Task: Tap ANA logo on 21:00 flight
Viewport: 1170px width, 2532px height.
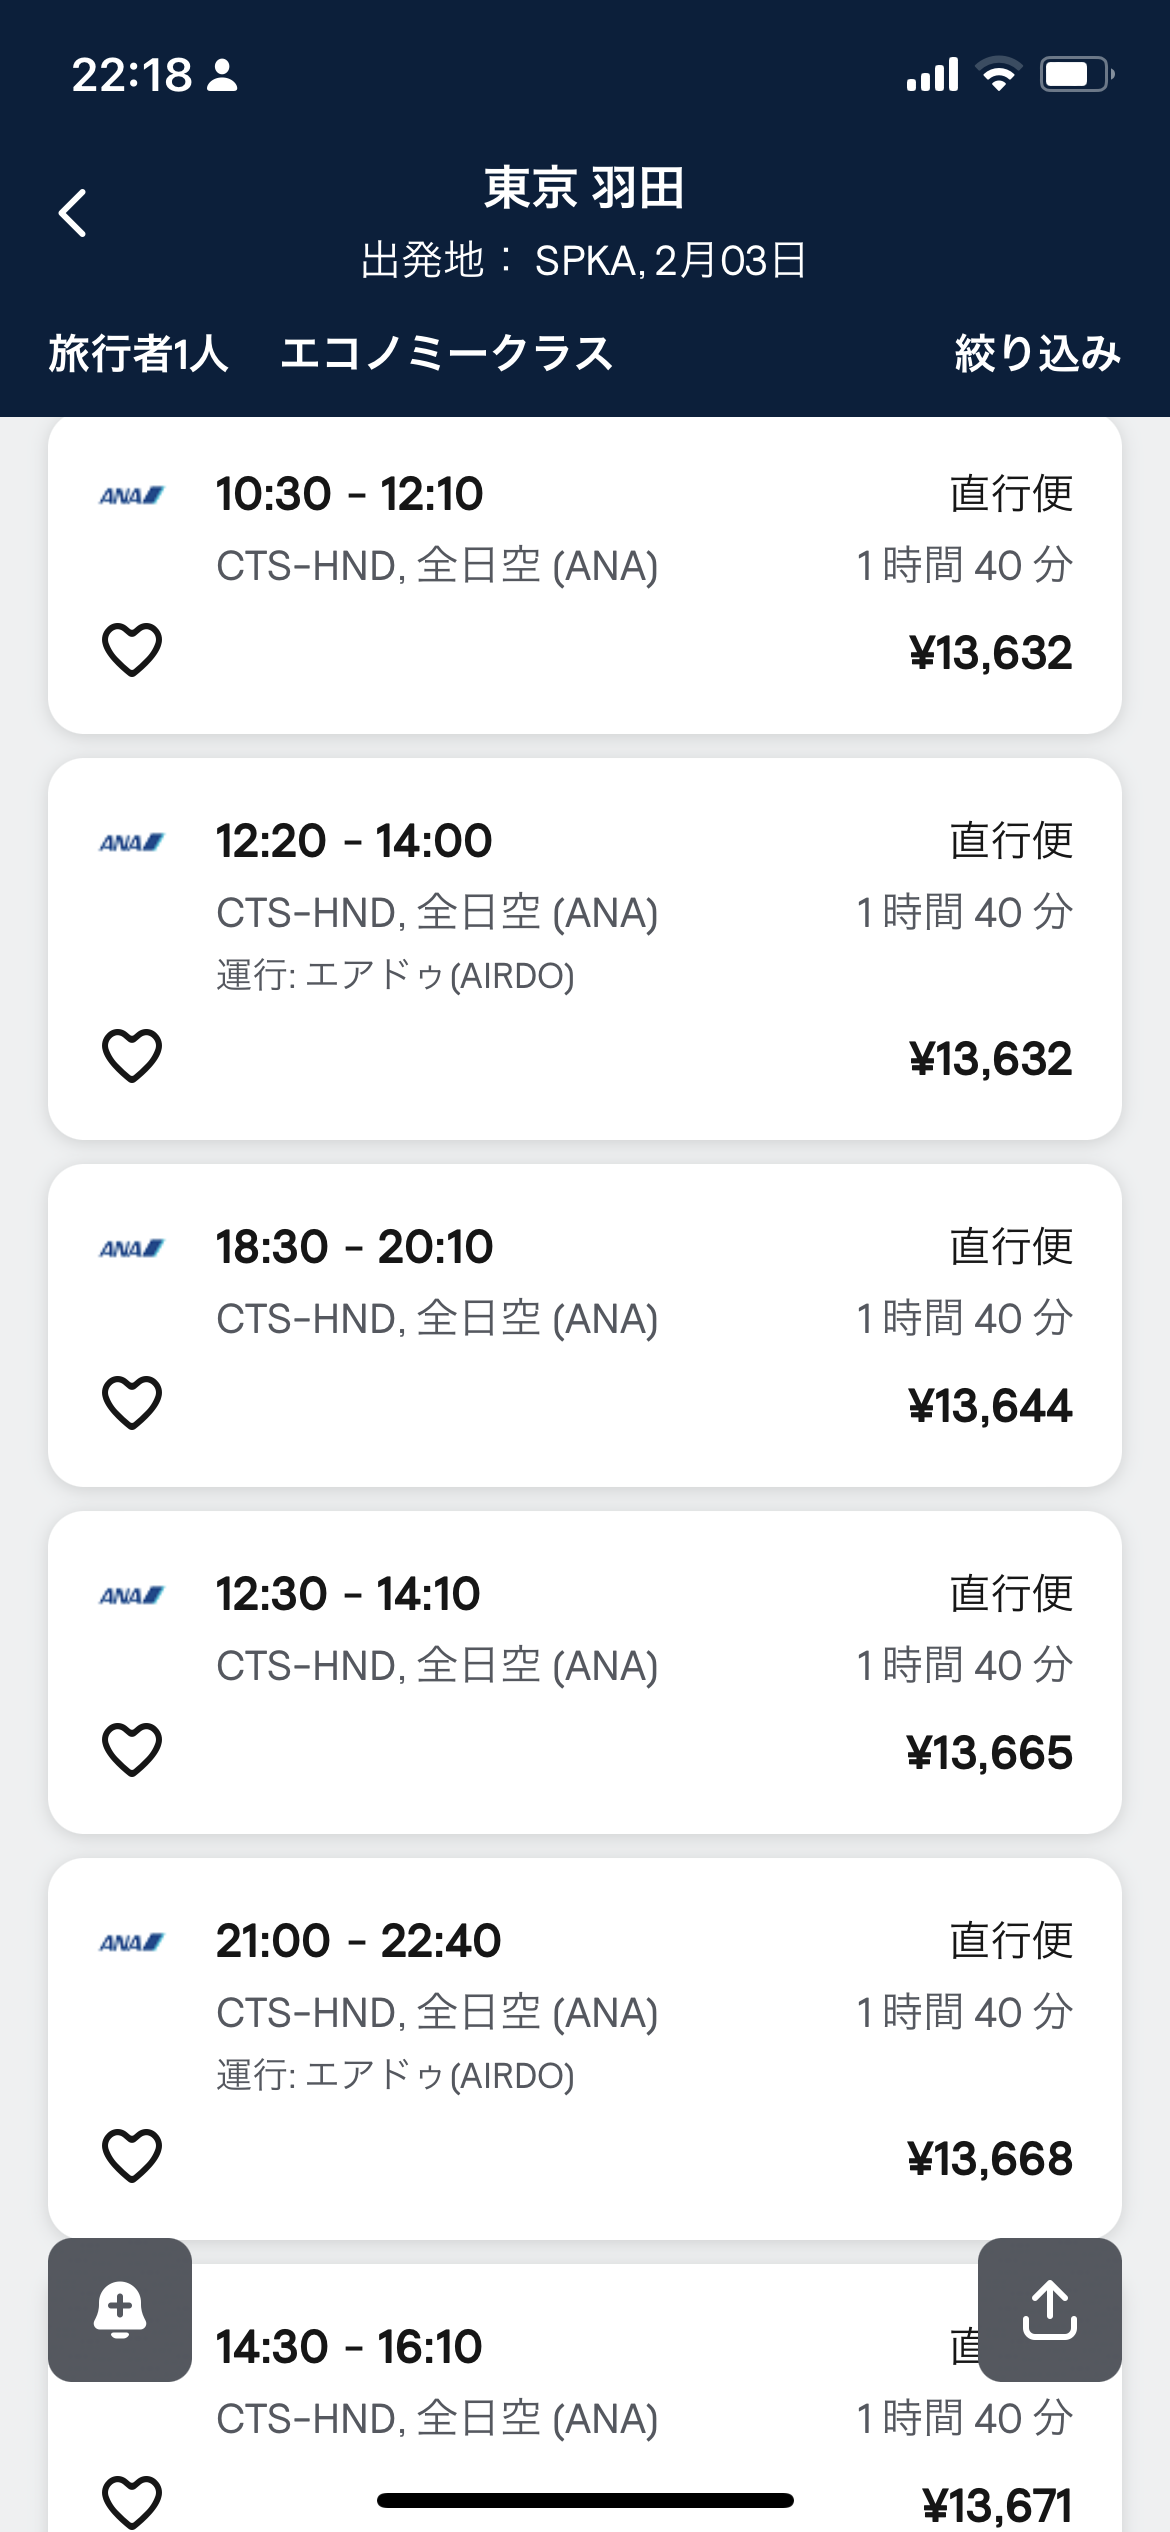Action: click(x=131, y=1942)
